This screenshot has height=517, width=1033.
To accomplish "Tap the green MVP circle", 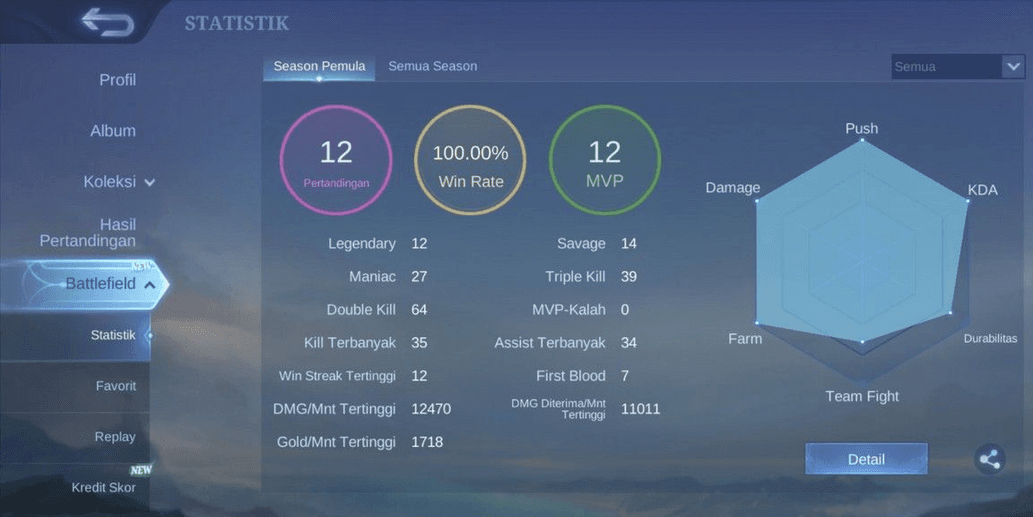I will click(x=605, y=160).
